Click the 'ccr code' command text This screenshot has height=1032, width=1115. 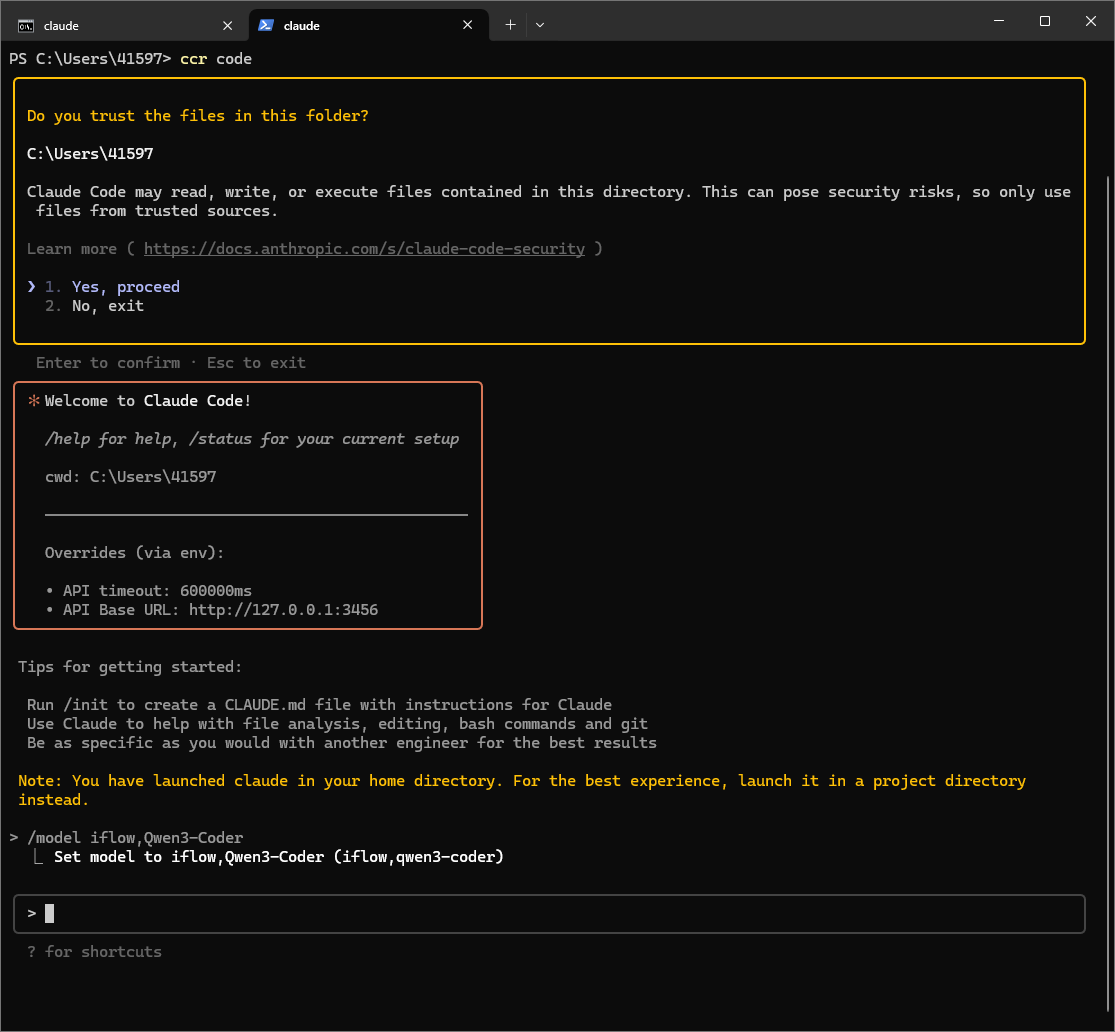(x=216, y=59)
